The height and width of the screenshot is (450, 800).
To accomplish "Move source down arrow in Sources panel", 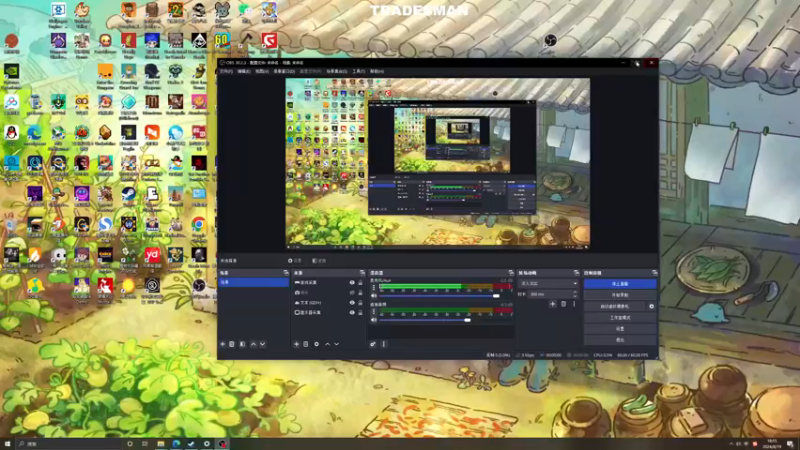I will 337,344.
